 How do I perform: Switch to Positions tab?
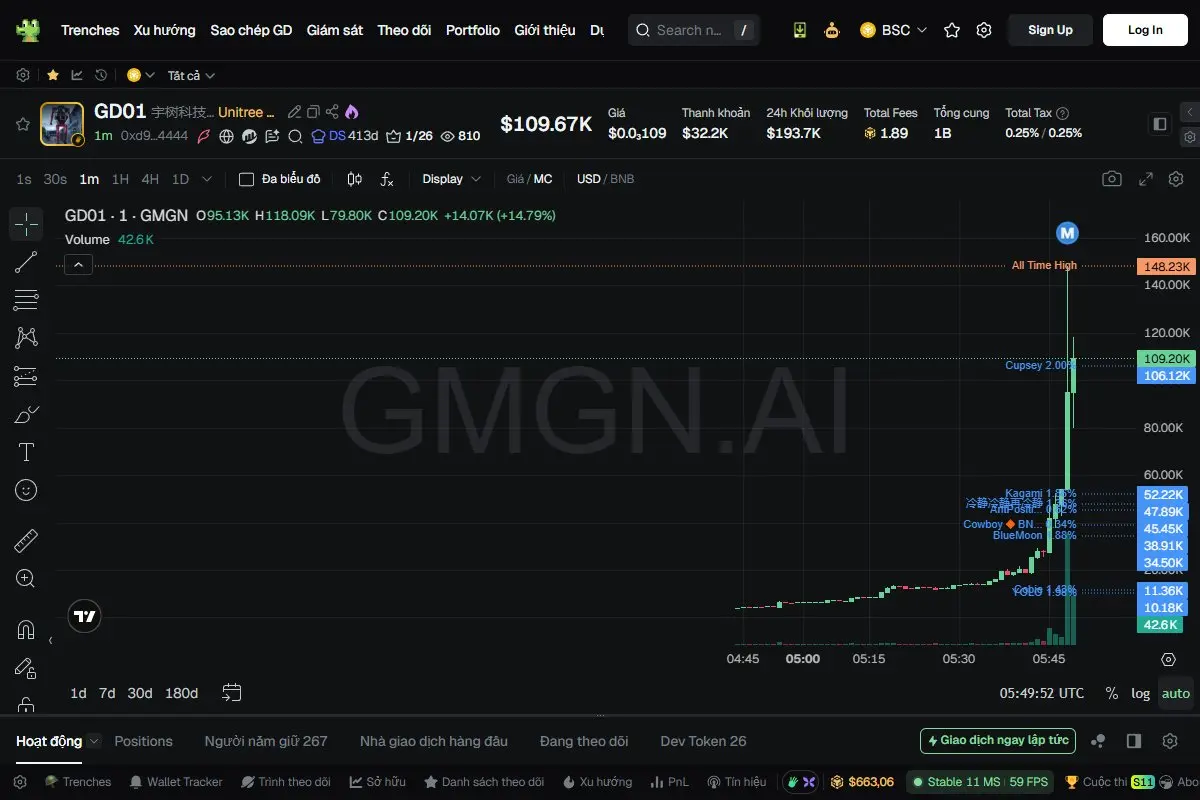pyautogui.click(x=143, y=741)
